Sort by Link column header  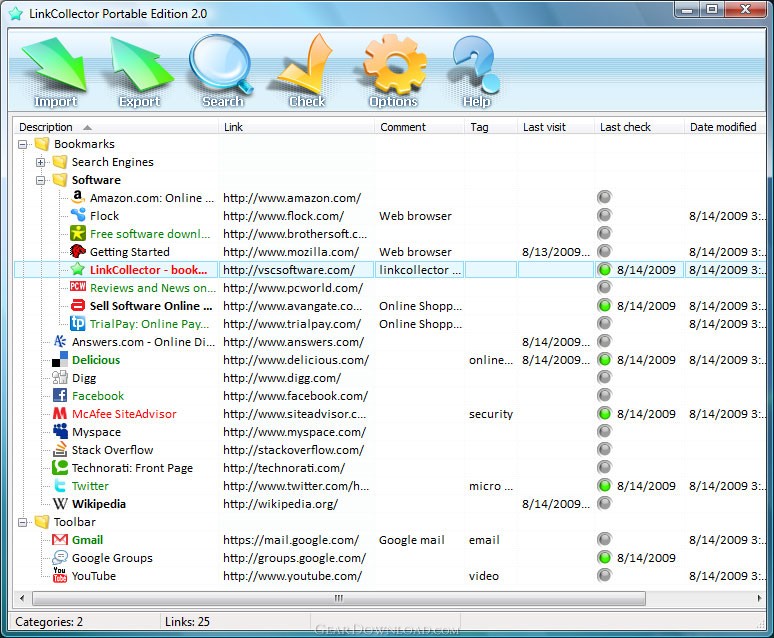[296, 127]
